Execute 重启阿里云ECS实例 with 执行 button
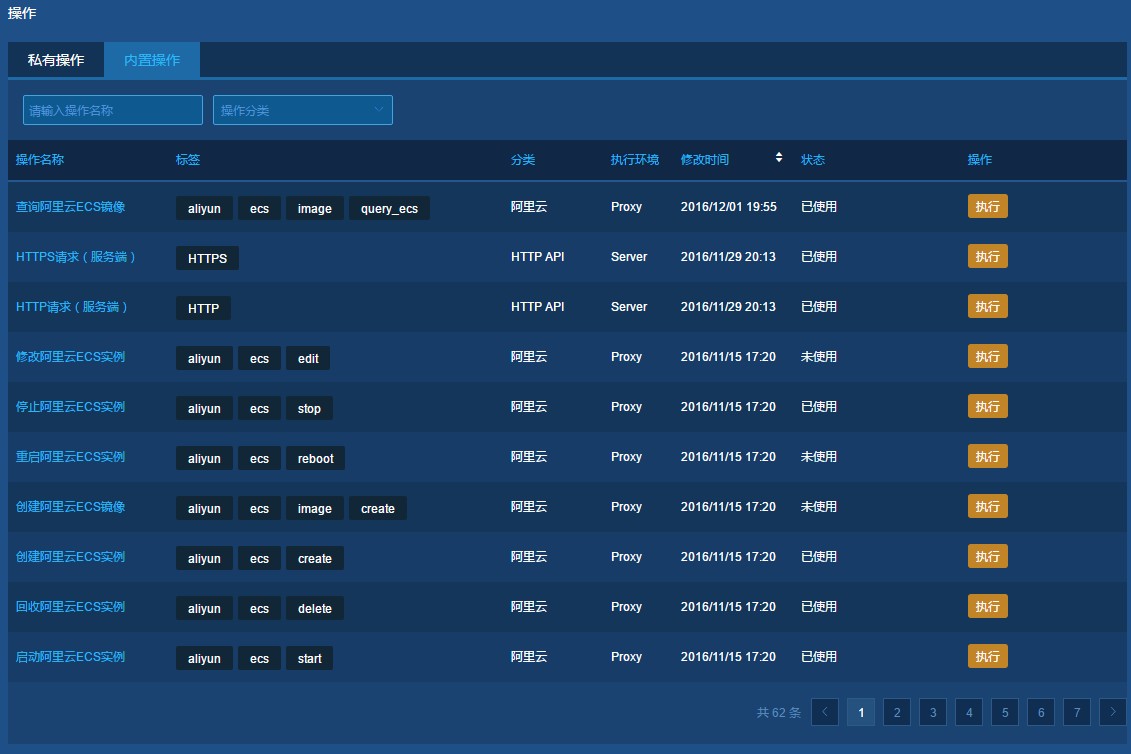 point(987,457)
